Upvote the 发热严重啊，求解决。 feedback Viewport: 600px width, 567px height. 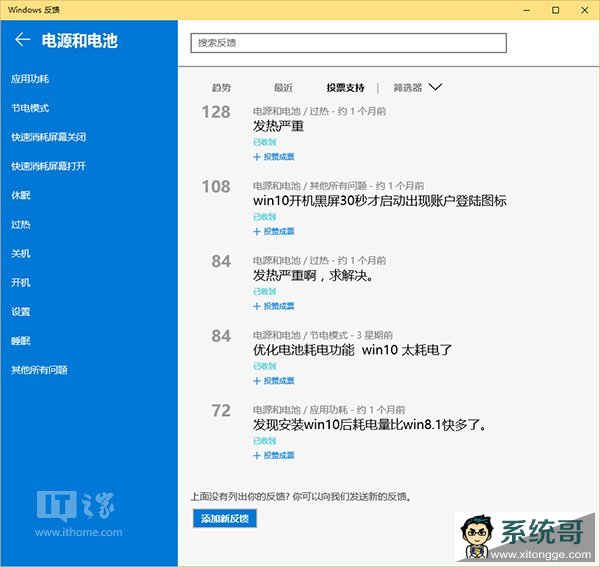pyautogui.click(x=274, y=306)
